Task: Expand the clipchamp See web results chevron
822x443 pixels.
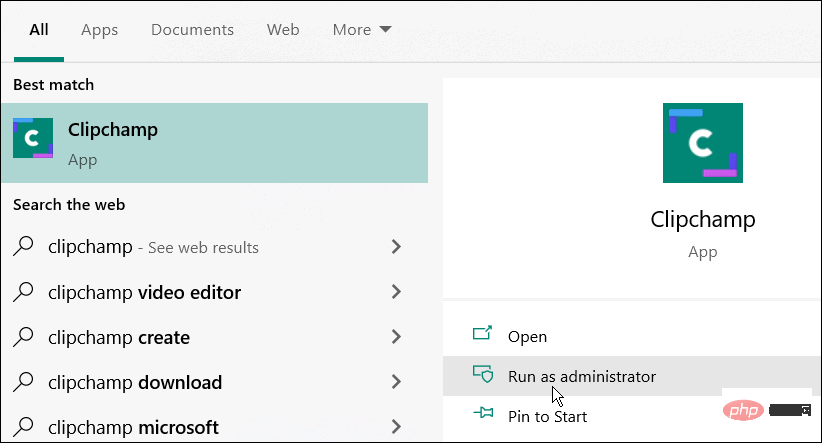Action: (x=396, y=246)
